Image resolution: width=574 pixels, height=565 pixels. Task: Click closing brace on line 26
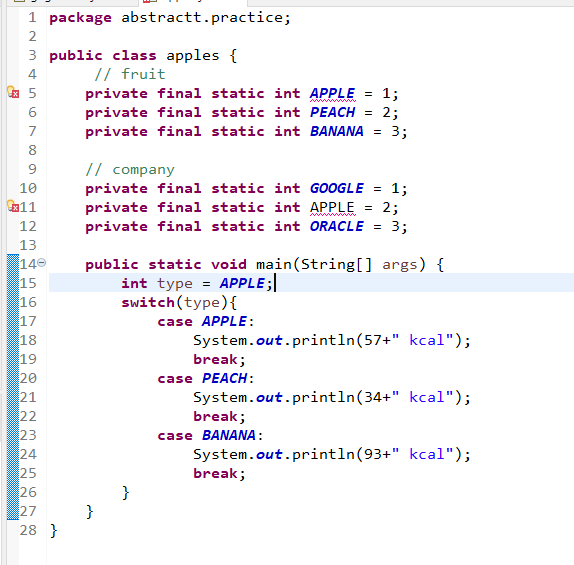click(x=126, y=492)
